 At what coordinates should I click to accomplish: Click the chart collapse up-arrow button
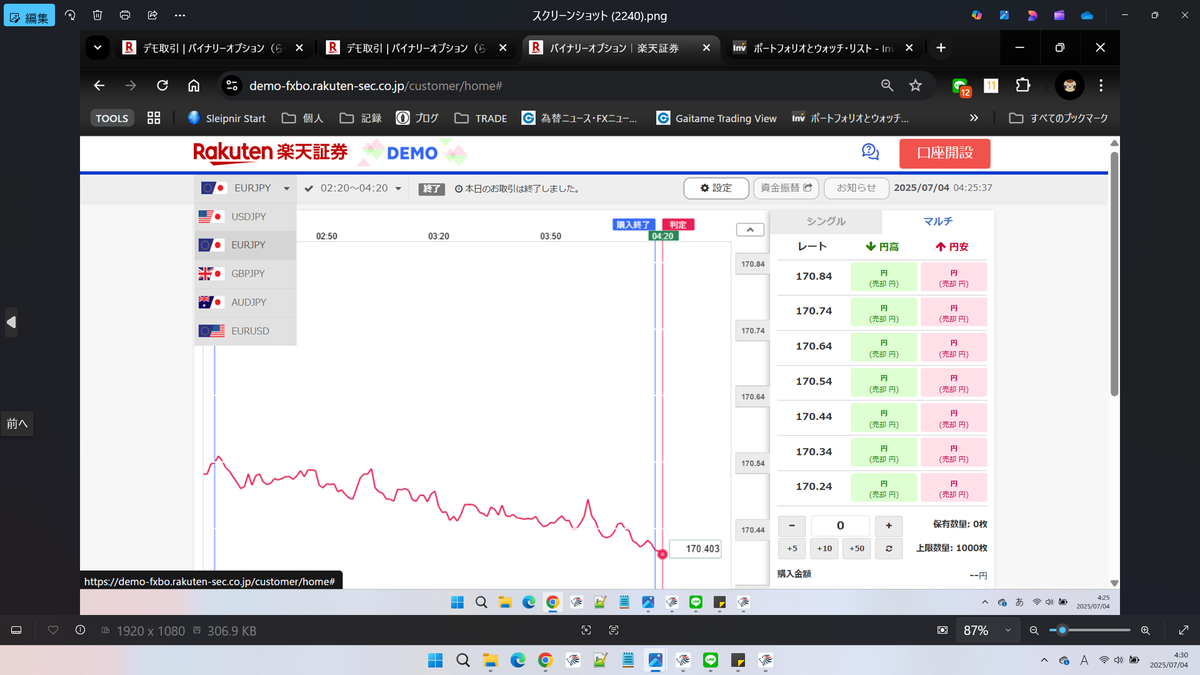click(748, 229)
